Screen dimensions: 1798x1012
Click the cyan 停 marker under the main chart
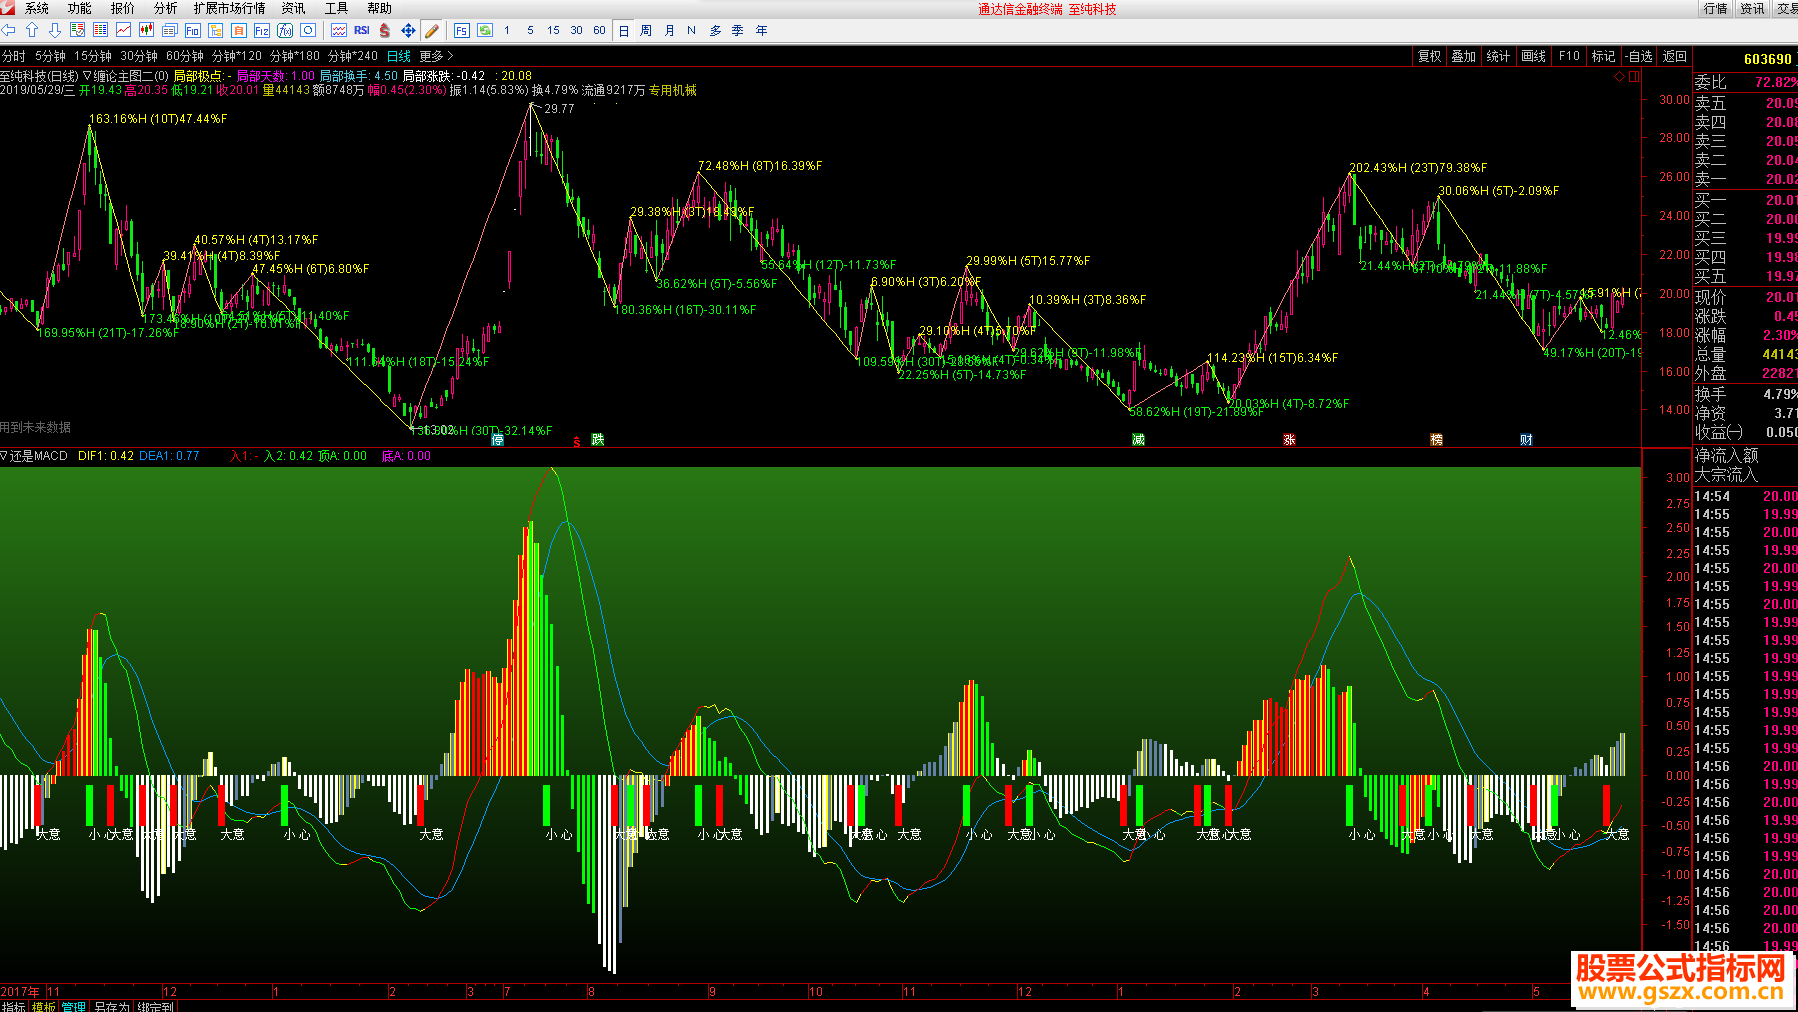pos(498,439)
